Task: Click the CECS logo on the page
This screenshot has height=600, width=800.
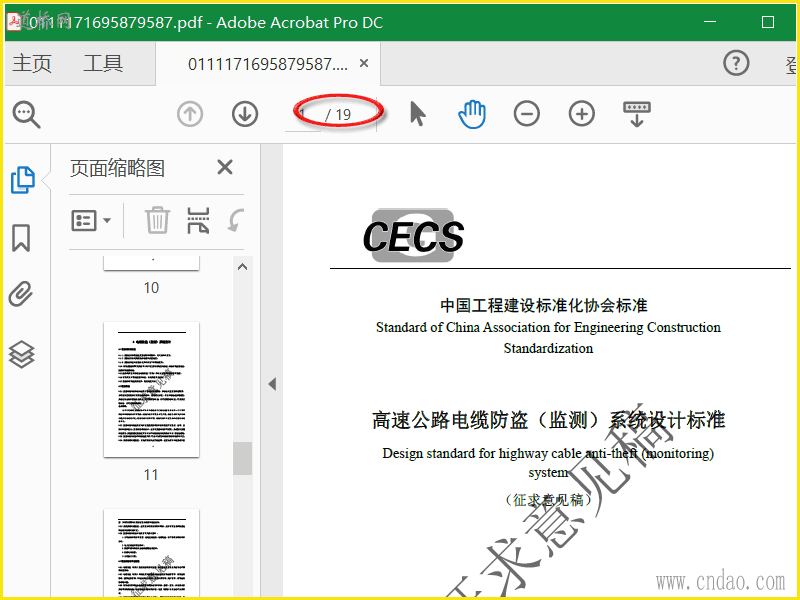Action: pyautogui.click(x=413, y=236)
